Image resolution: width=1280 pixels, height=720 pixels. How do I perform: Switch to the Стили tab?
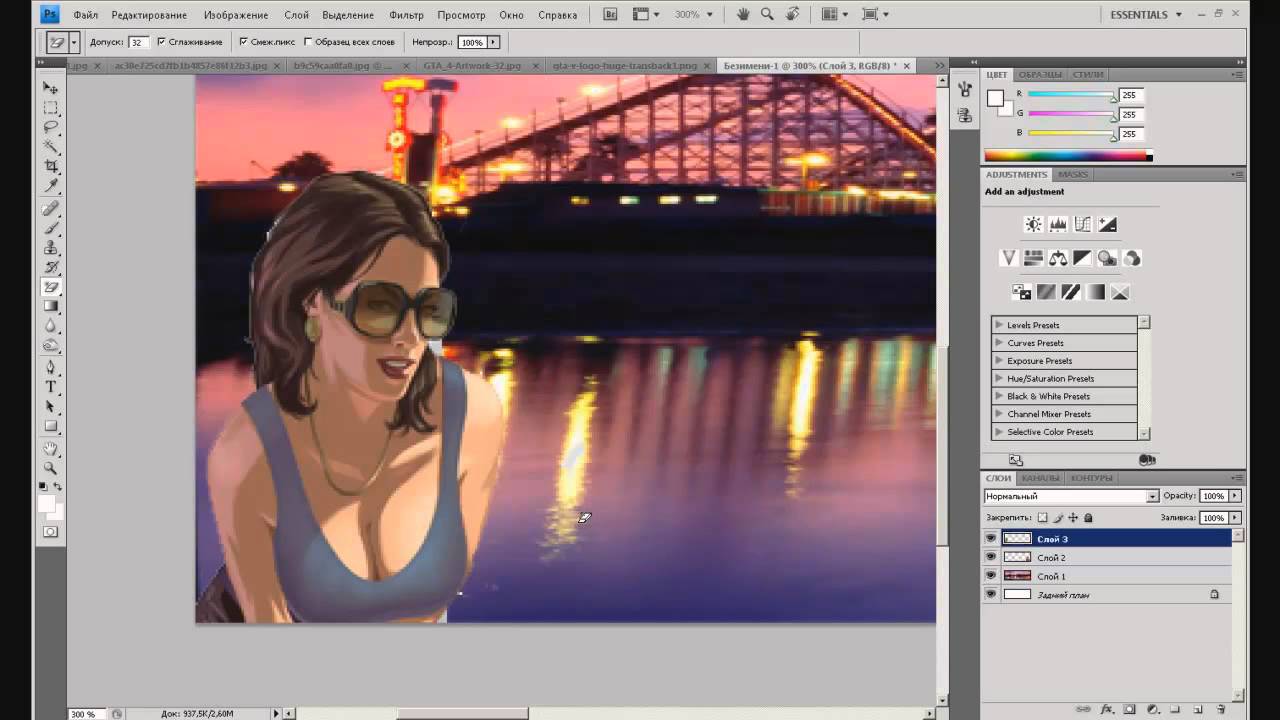click(1088, 75)
